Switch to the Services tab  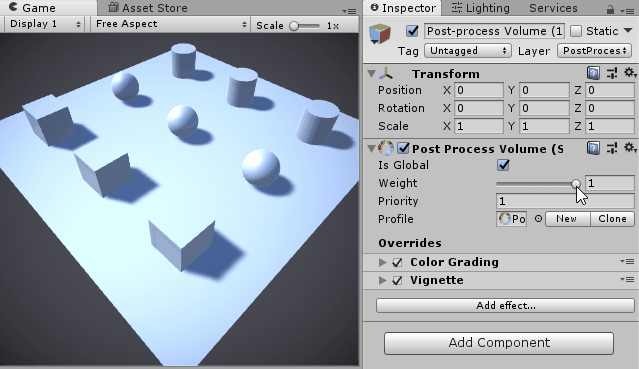[553, 8]
